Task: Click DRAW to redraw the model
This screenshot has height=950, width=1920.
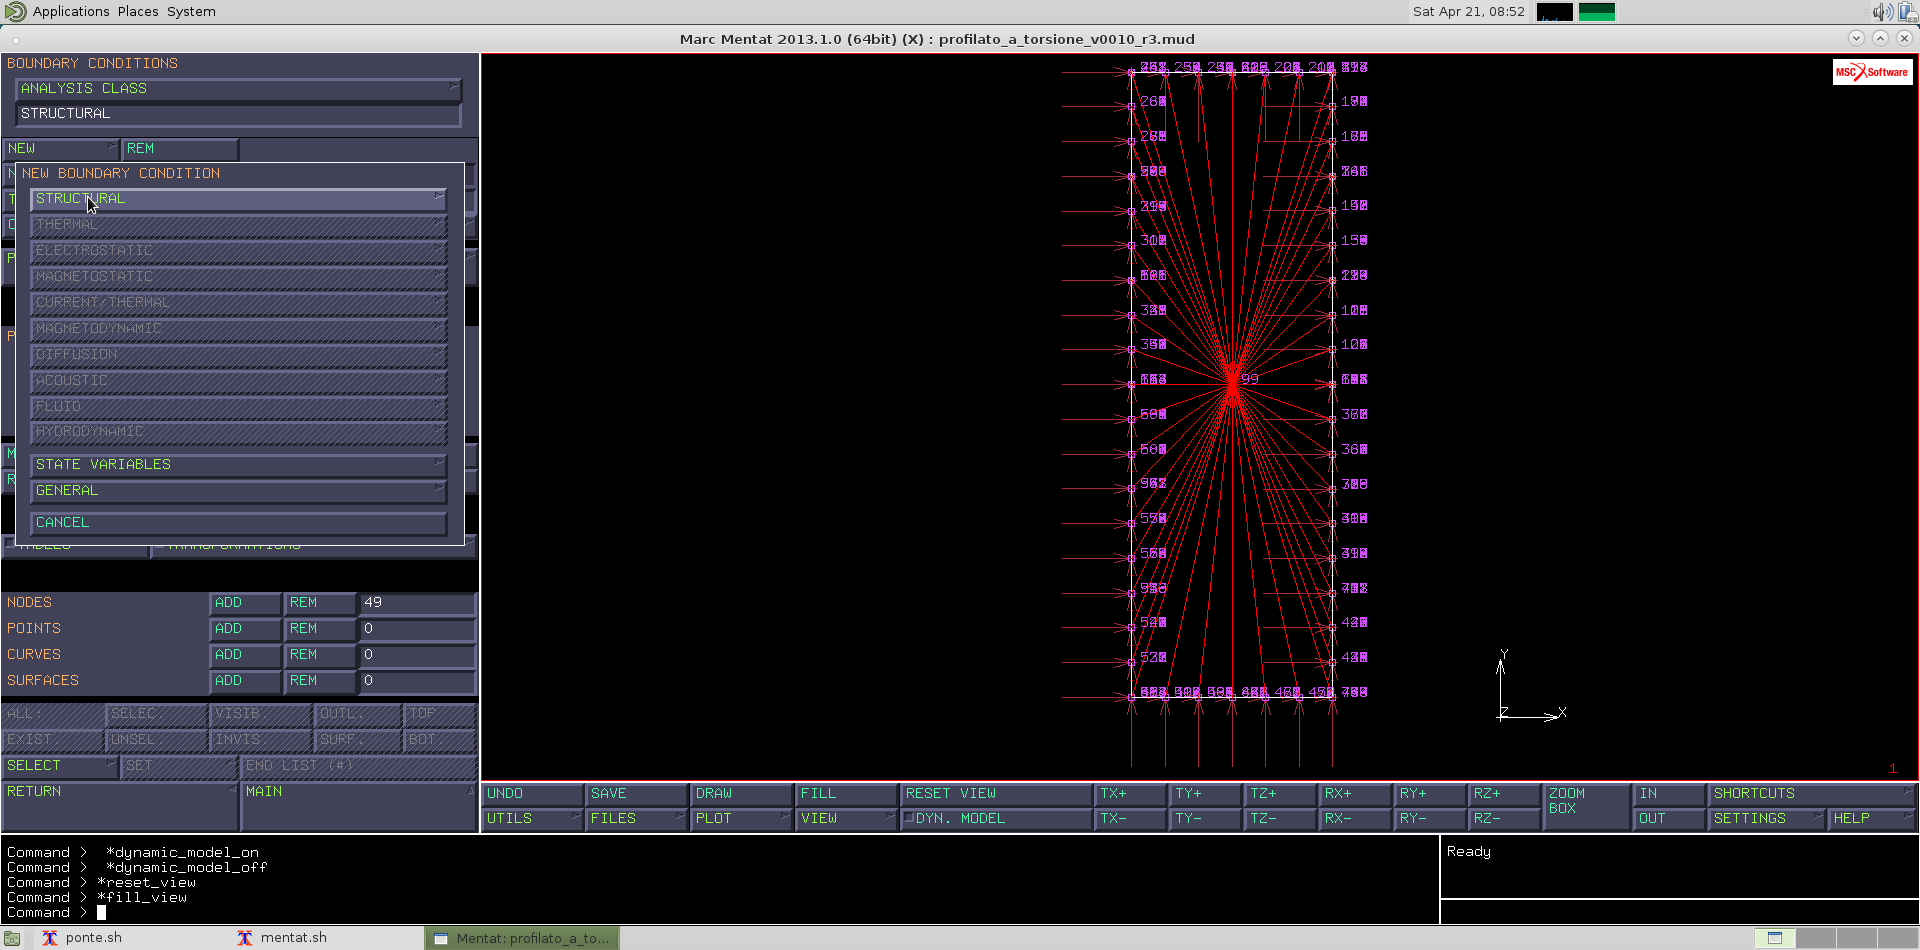Action: pos(742,794)
